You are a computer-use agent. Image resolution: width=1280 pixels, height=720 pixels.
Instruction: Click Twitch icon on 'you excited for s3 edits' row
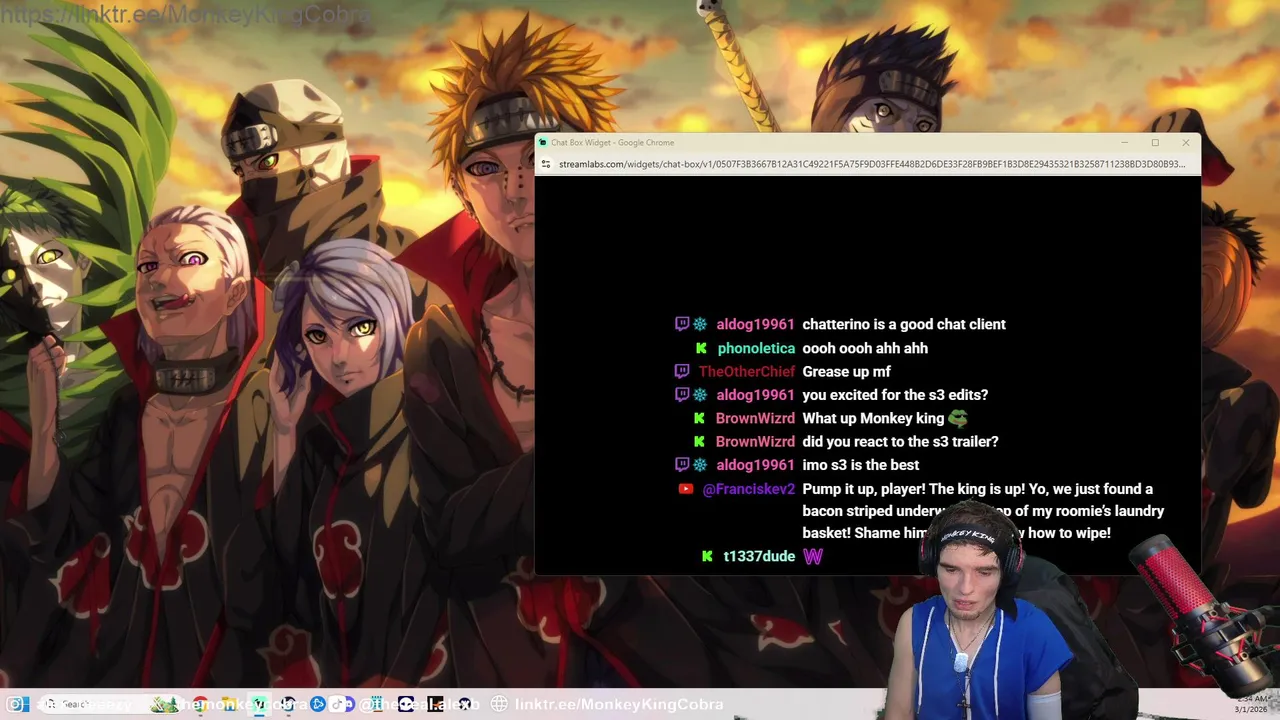click(682, 395)
